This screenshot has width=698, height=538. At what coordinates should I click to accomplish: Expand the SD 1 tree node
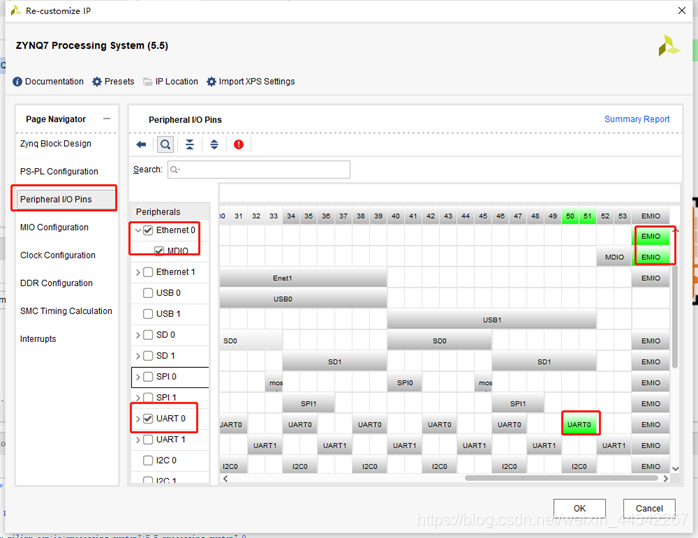pyautogui.click(x=138, y=356)
